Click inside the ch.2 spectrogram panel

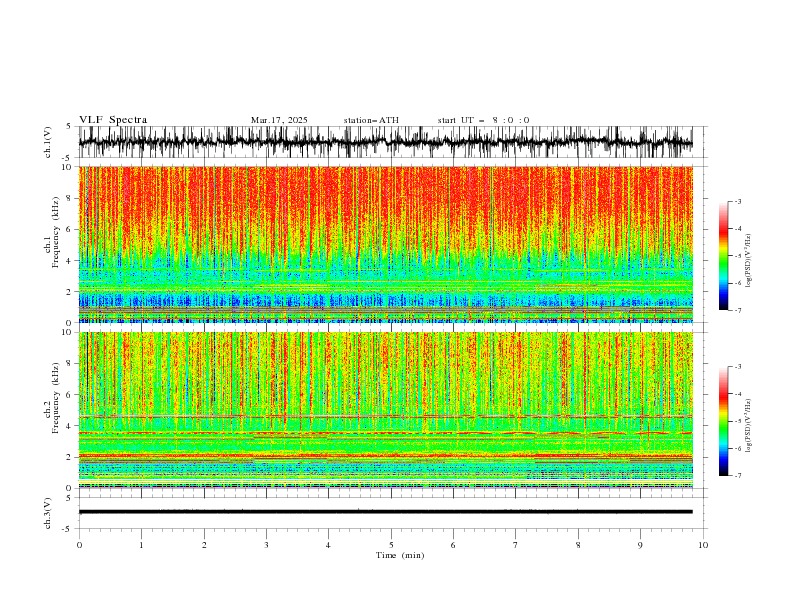[x=385, y=410]
